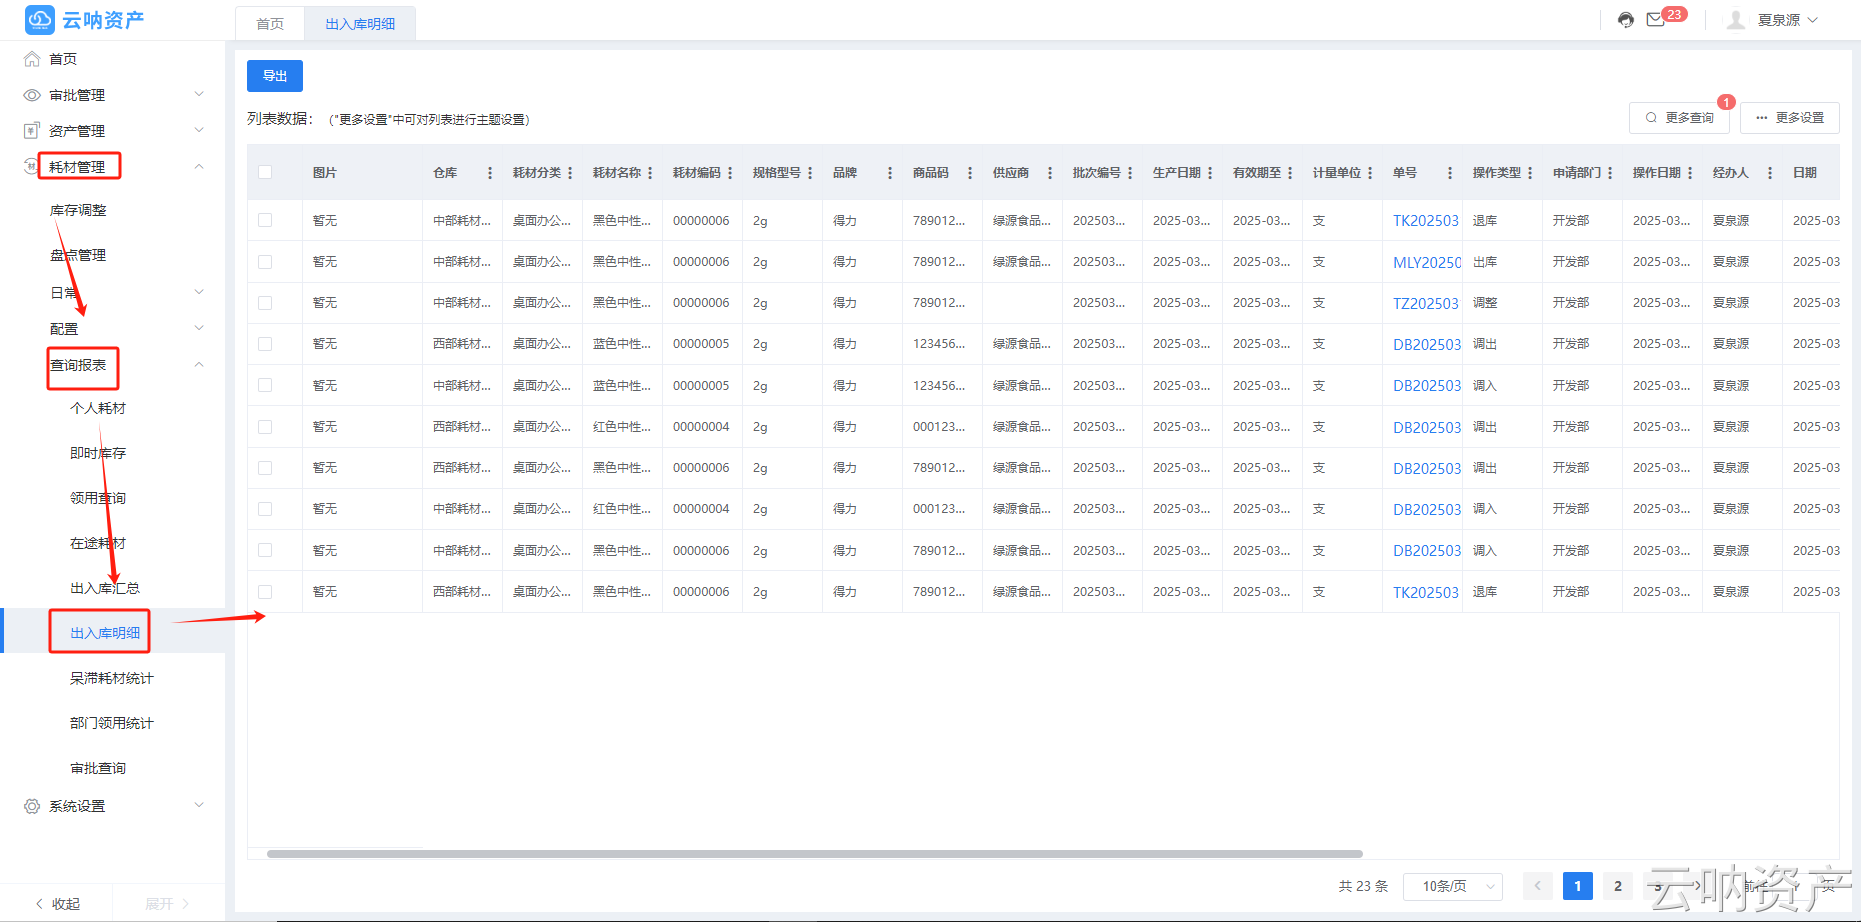1861x922 pixels.
Task: Open the MLY20250 order number link
Action: 1427,262
